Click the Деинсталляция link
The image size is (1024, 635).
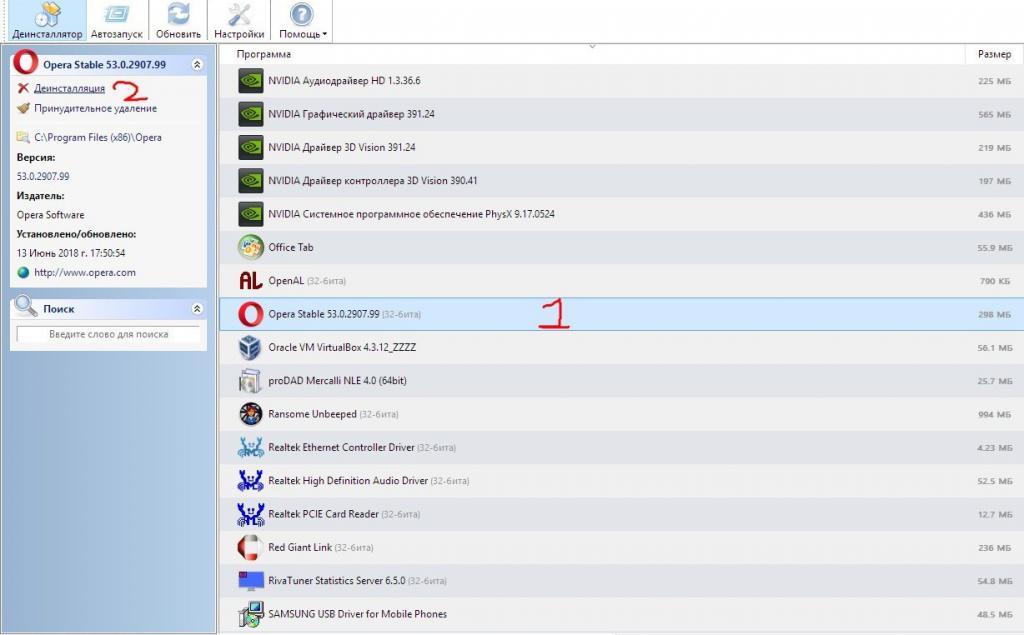(x=69, y=88)
